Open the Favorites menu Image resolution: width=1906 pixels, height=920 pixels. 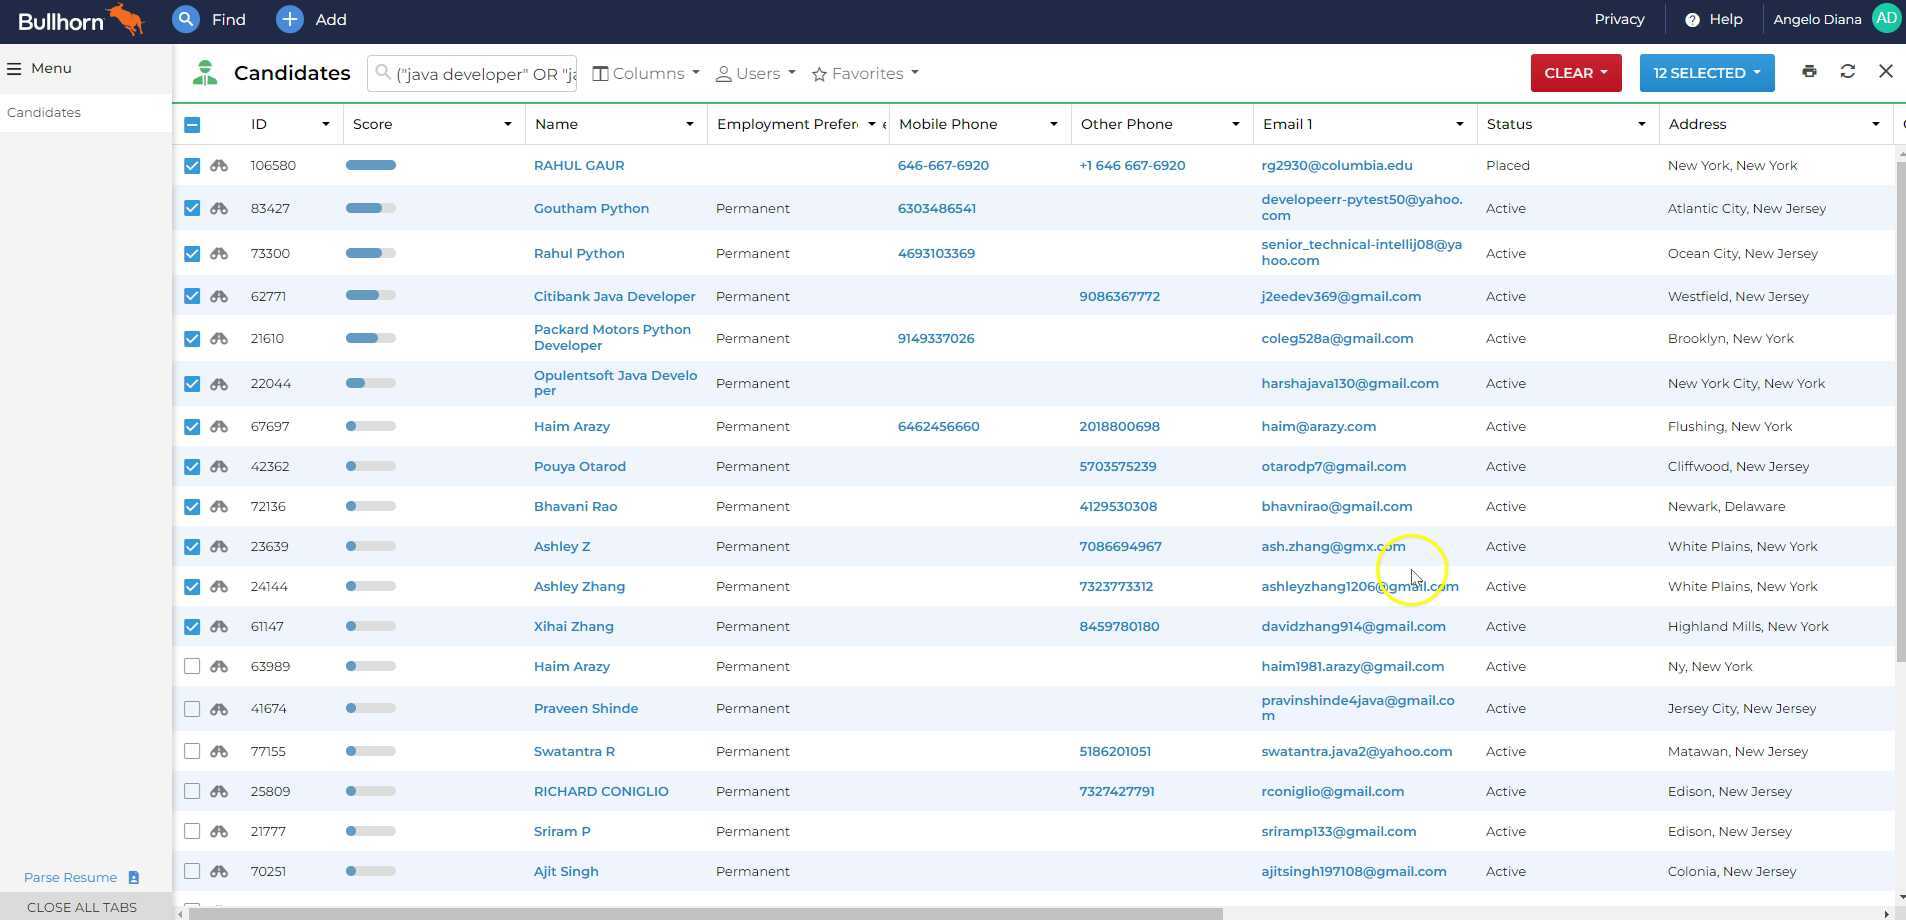pyautogui.click(x=862, y=73)
